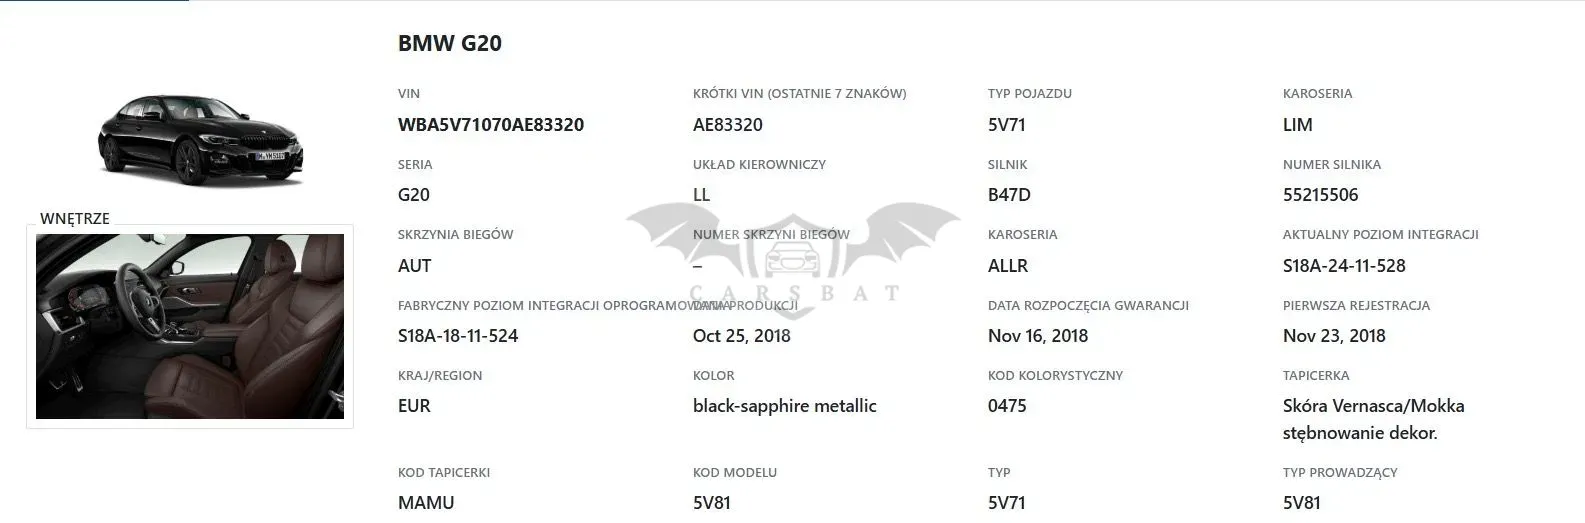Click factory integration level S18A-18-11-524
The width and height of the screenshot is (1585, 523).
click(458, 336)
